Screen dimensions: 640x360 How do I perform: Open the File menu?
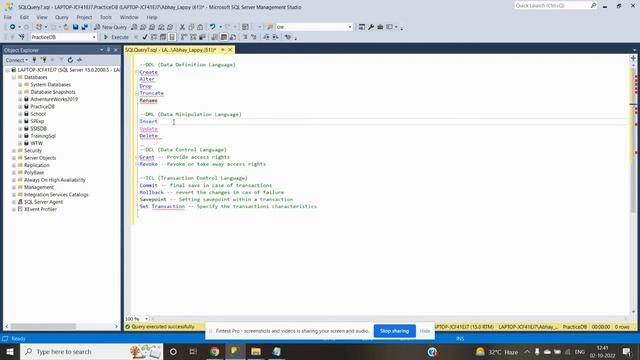point(8,17)
